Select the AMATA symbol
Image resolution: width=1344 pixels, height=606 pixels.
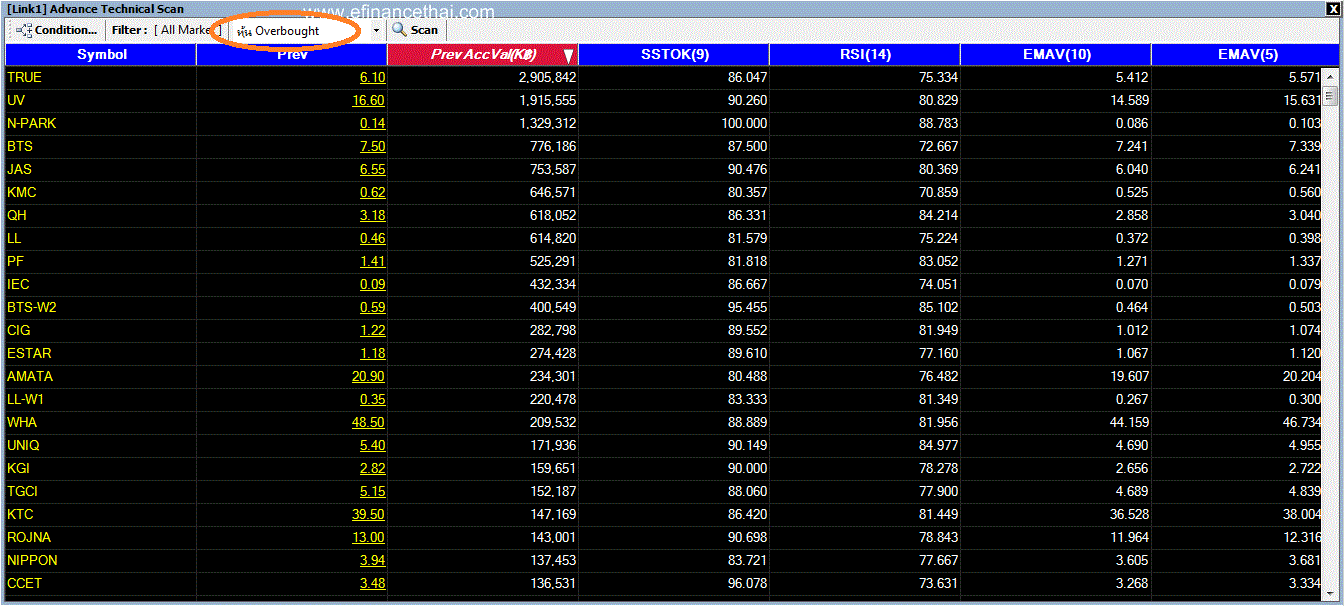coord(30,376)
